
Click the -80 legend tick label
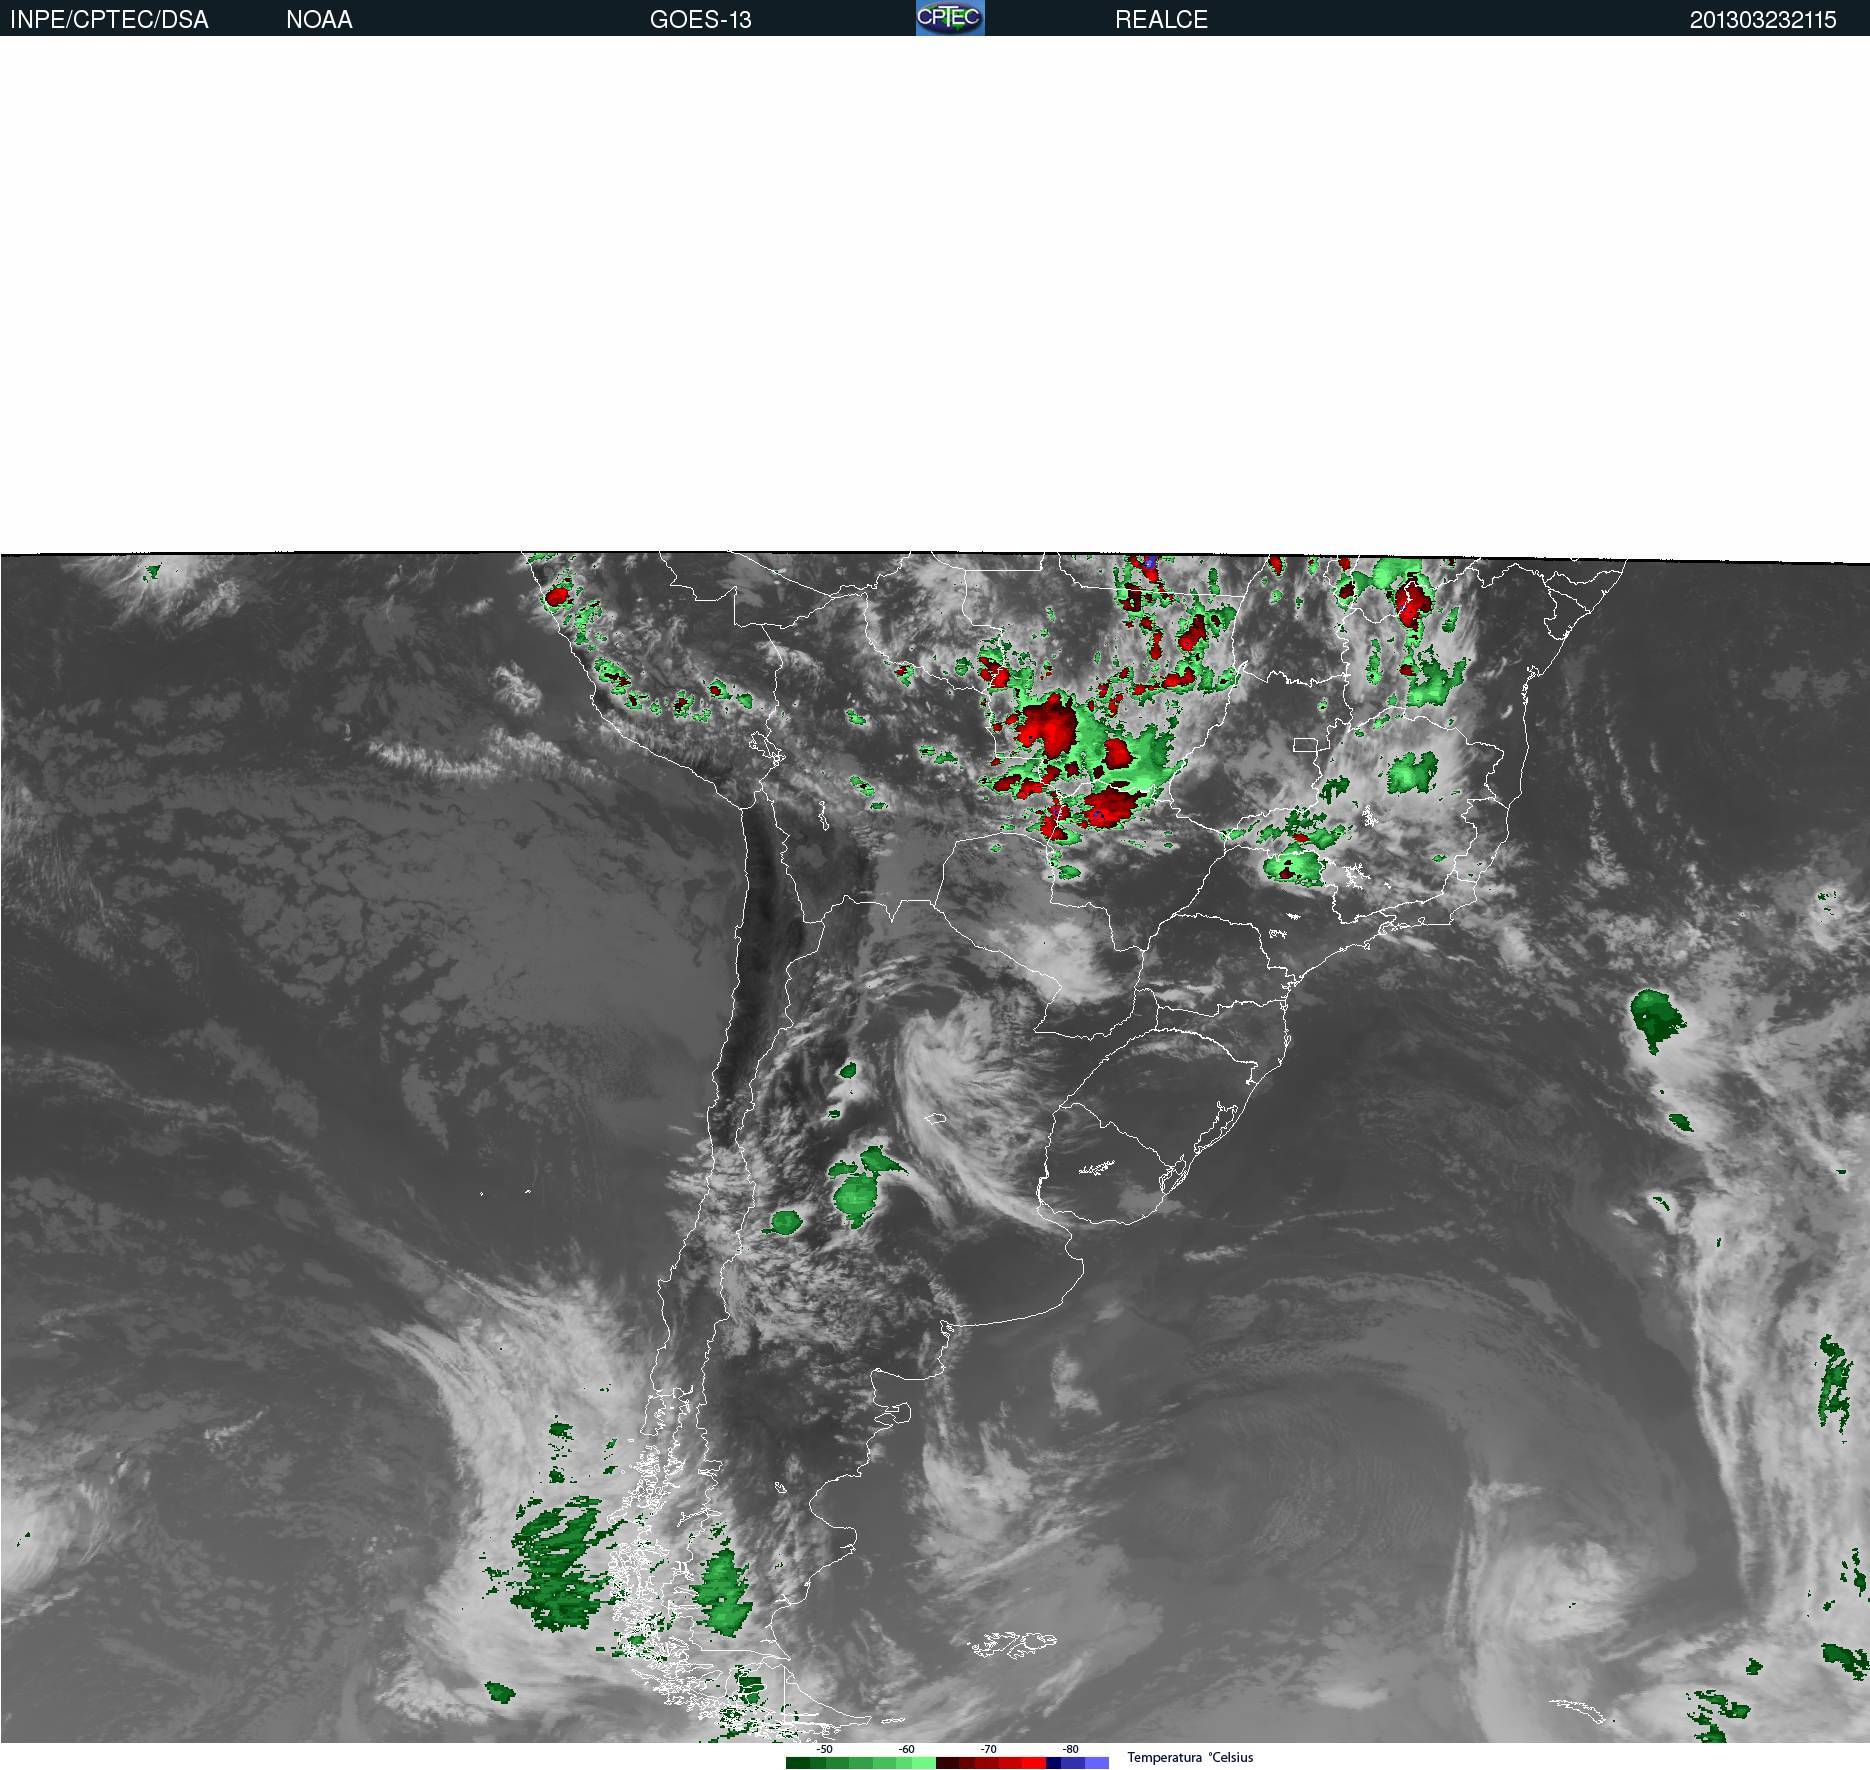pyautogui.click(x=1070, y=1749)
